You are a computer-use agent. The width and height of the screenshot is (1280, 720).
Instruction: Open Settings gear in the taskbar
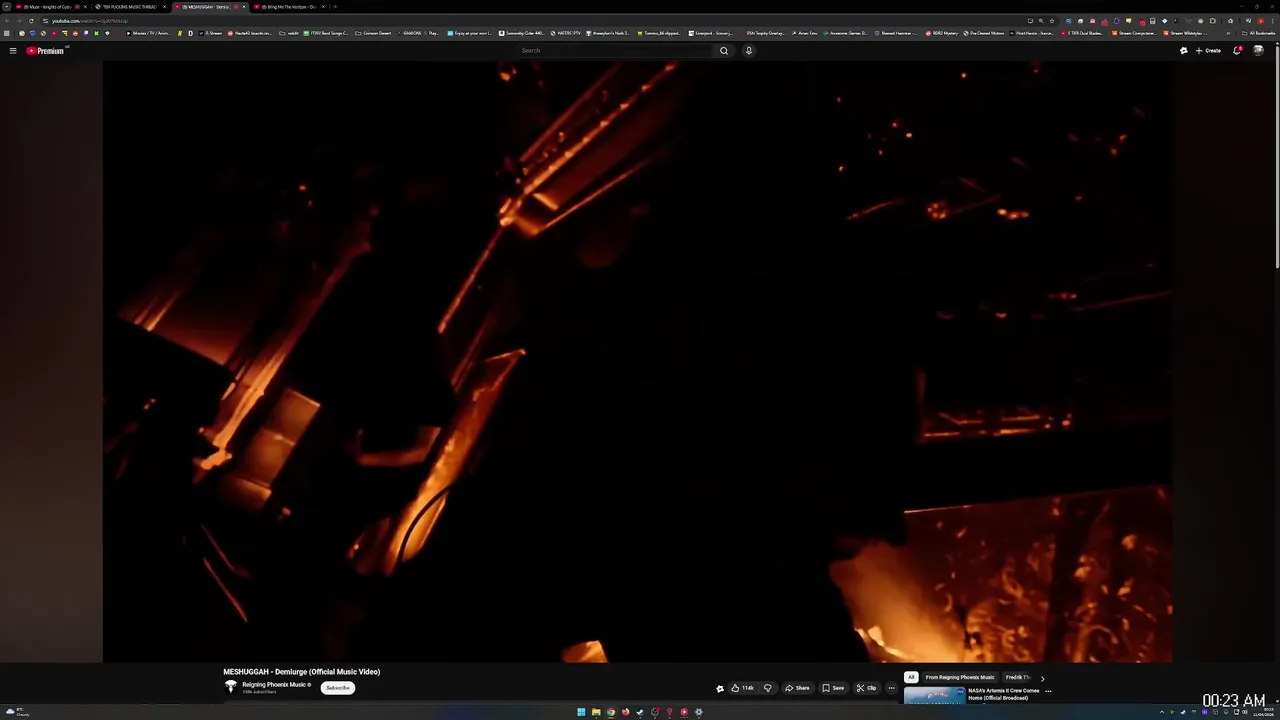click(x=699, y=712)
